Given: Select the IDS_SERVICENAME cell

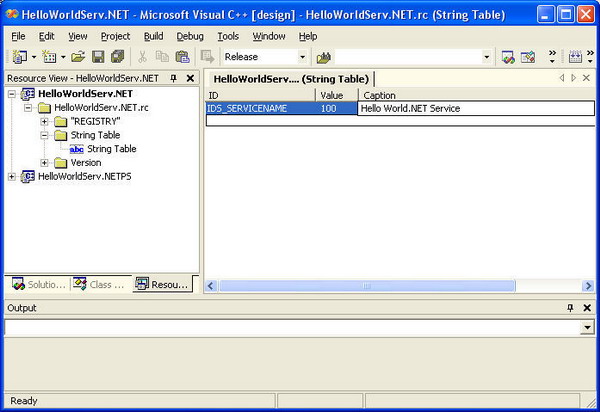Looking at the screenshot, I should point(261,109).
